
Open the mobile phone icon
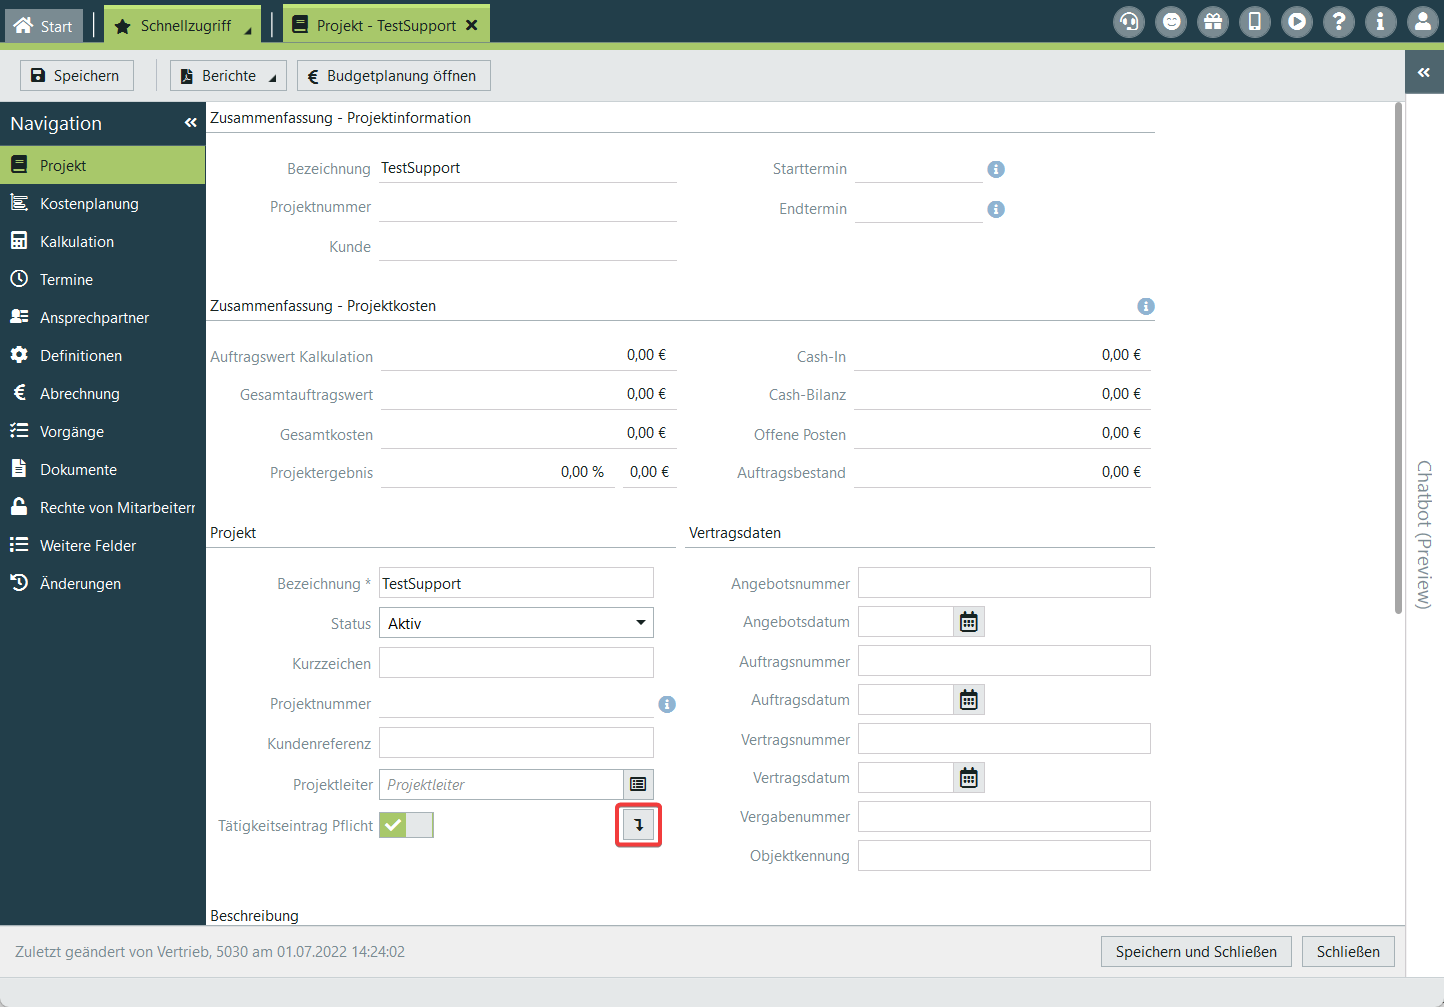pos(1255,21)
